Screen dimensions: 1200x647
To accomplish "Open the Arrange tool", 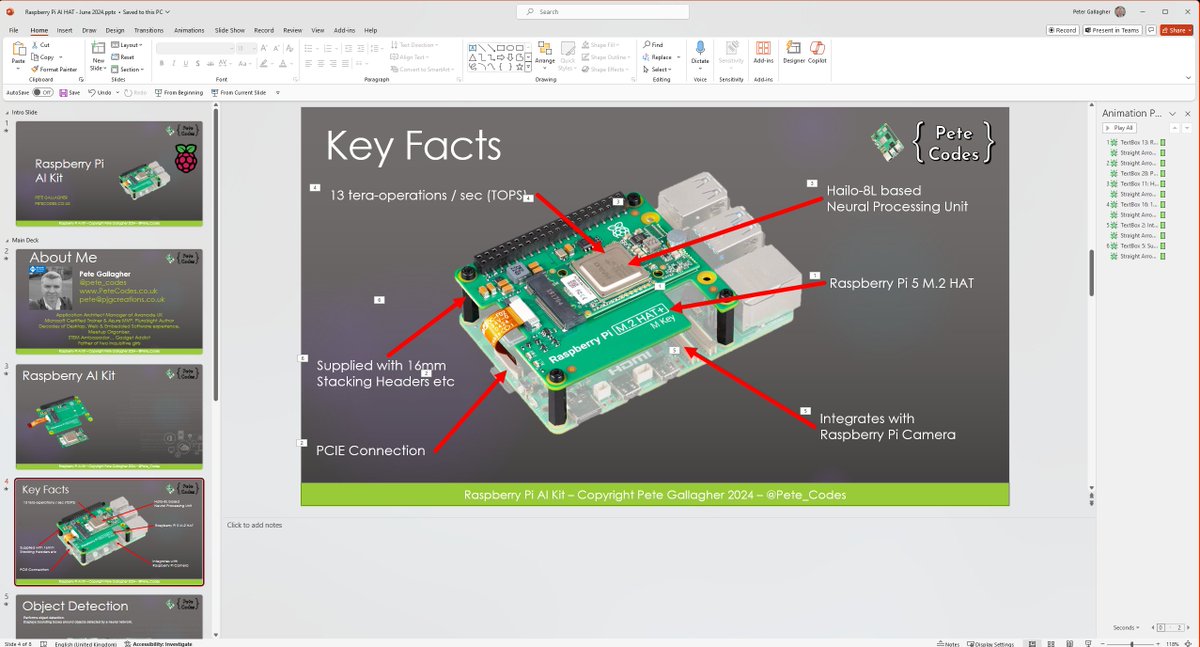I will pos(545,55).
